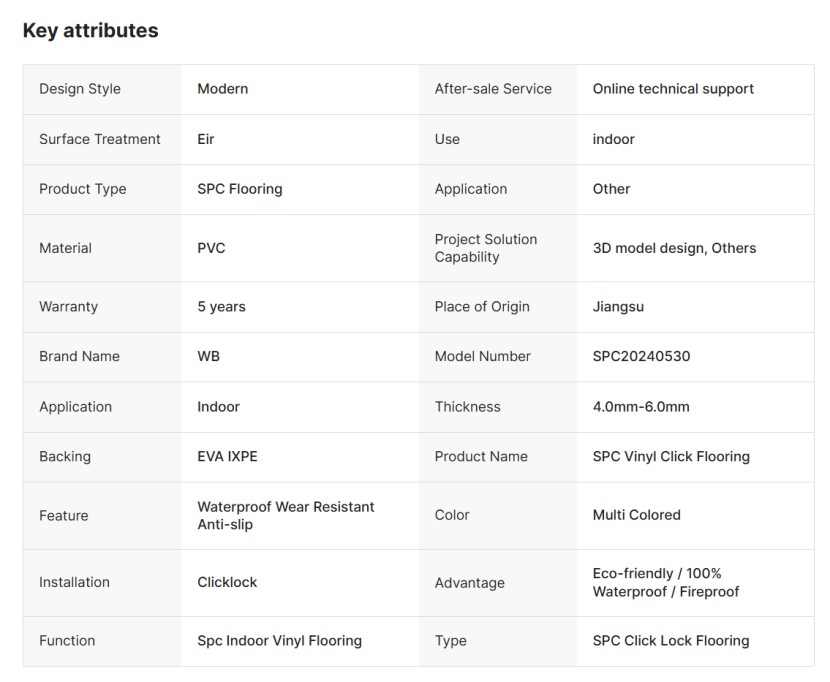Select the Eir surface treatment value

205,139
